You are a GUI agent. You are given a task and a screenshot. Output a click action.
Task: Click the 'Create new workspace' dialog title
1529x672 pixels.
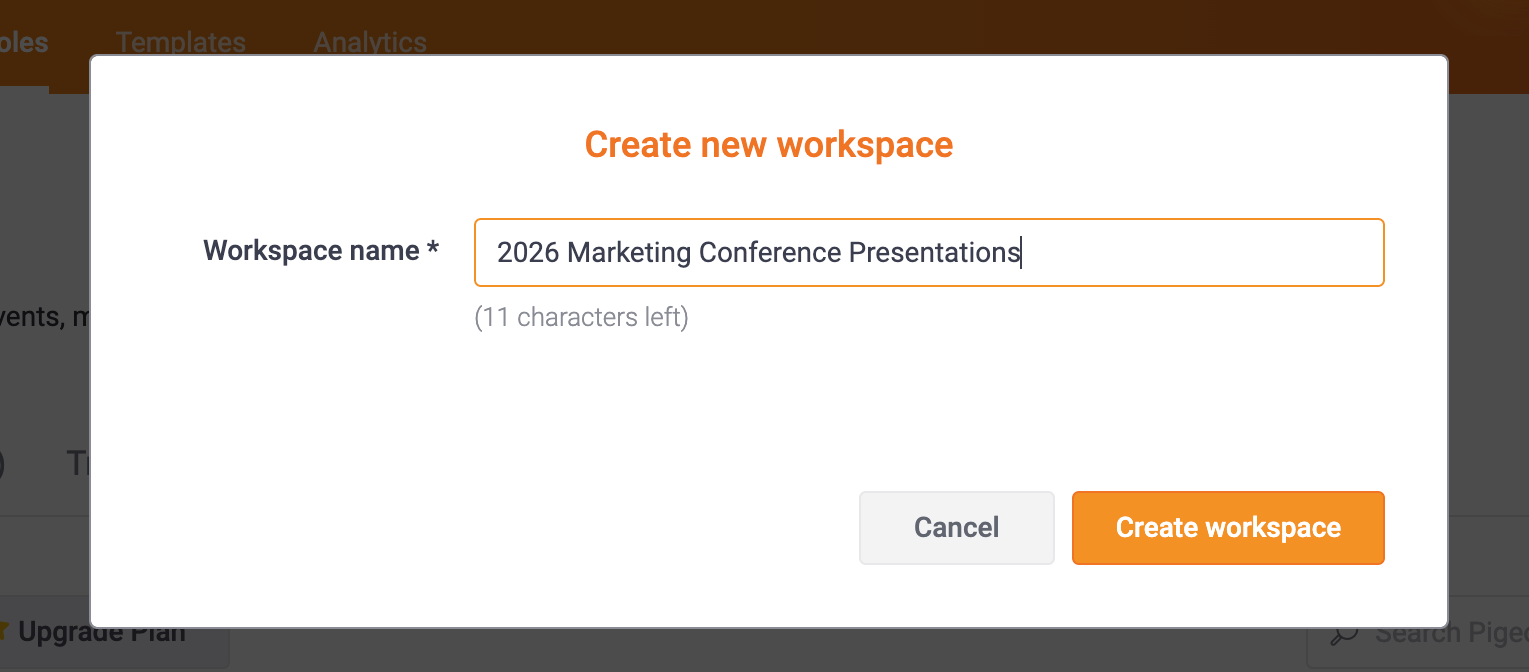click(x=769, y=145)
